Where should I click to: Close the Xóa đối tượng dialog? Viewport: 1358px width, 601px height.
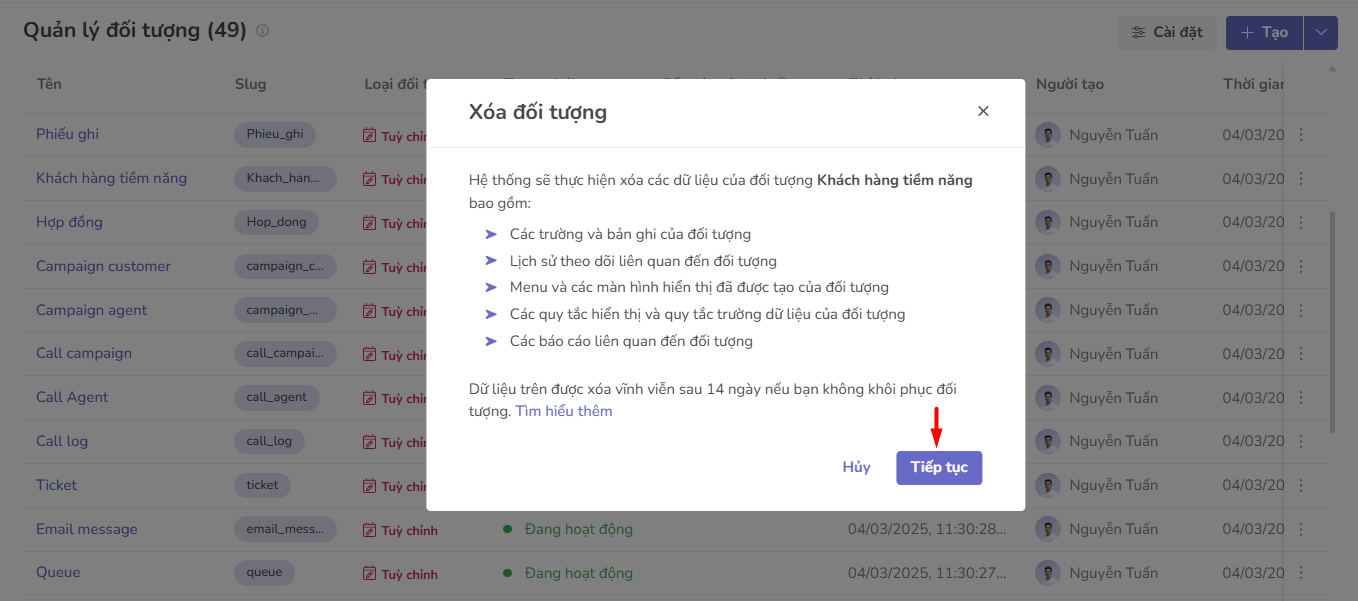tap(983, 111)
